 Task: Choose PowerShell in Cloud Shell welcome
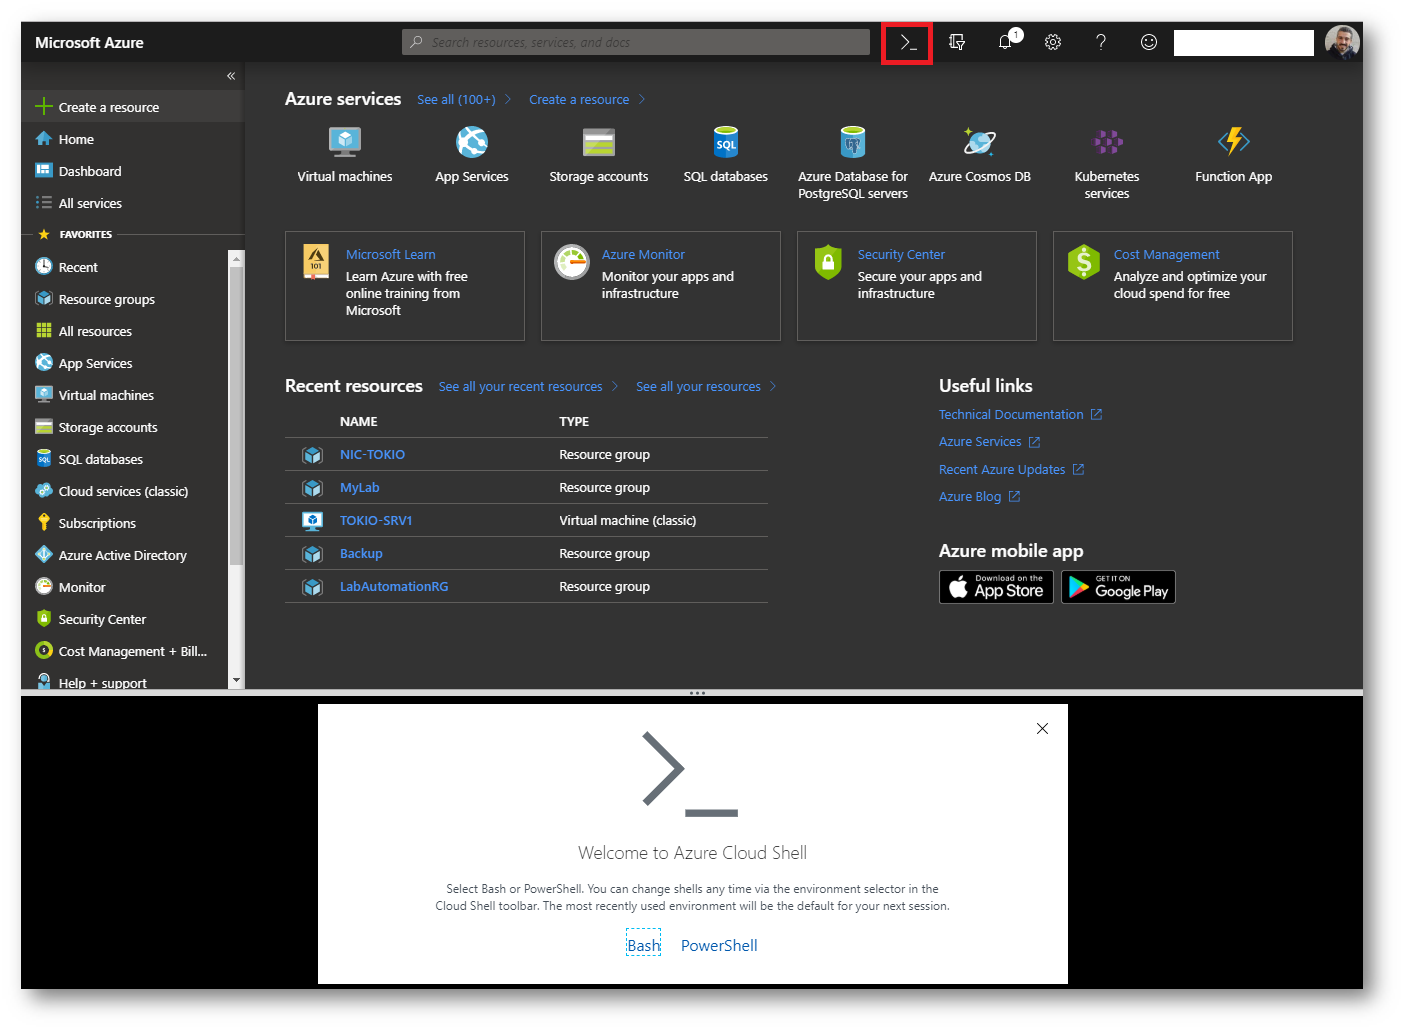(x=719, y=945)
